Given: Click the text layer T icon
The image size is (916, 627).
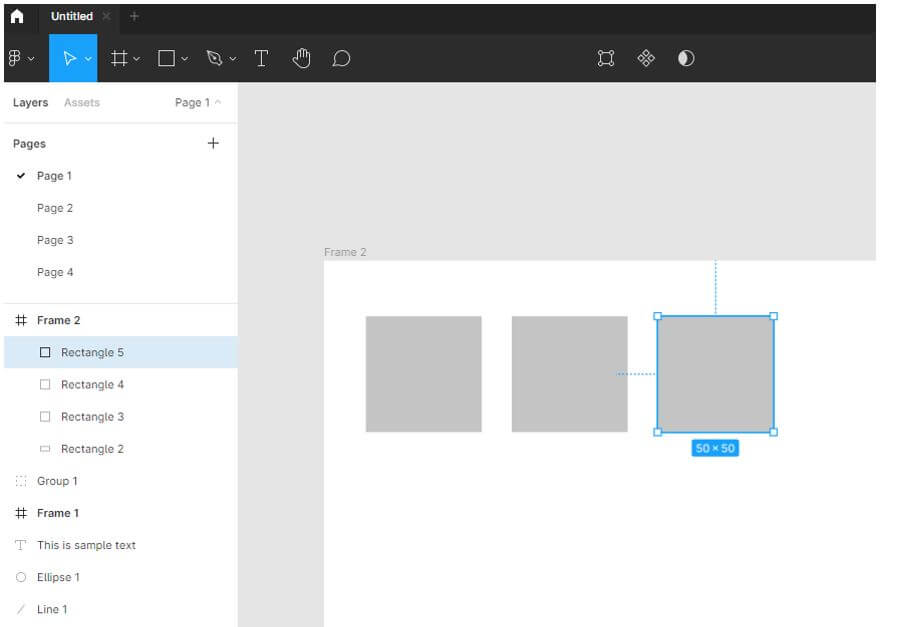Looking at the screenshot, I should [x=20, y=545].
